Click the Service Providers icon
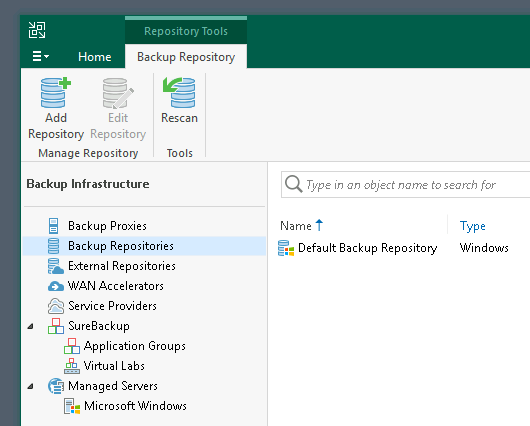 click(56, 306)
